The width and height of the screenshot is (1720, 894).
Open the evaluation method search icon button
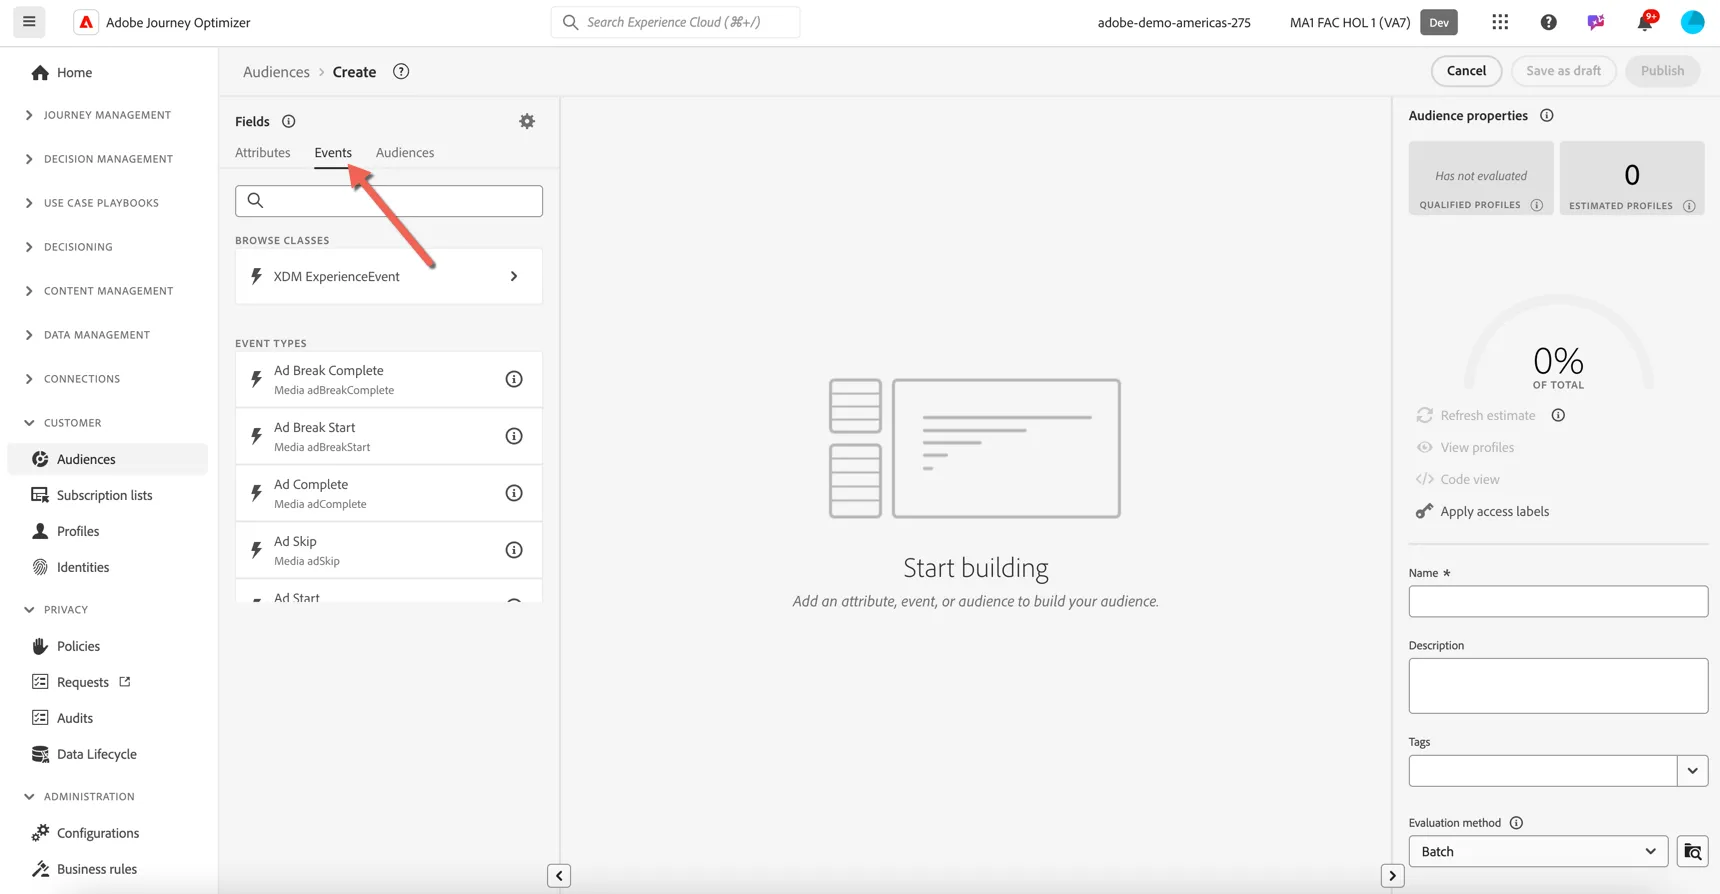pos(1692,851)
